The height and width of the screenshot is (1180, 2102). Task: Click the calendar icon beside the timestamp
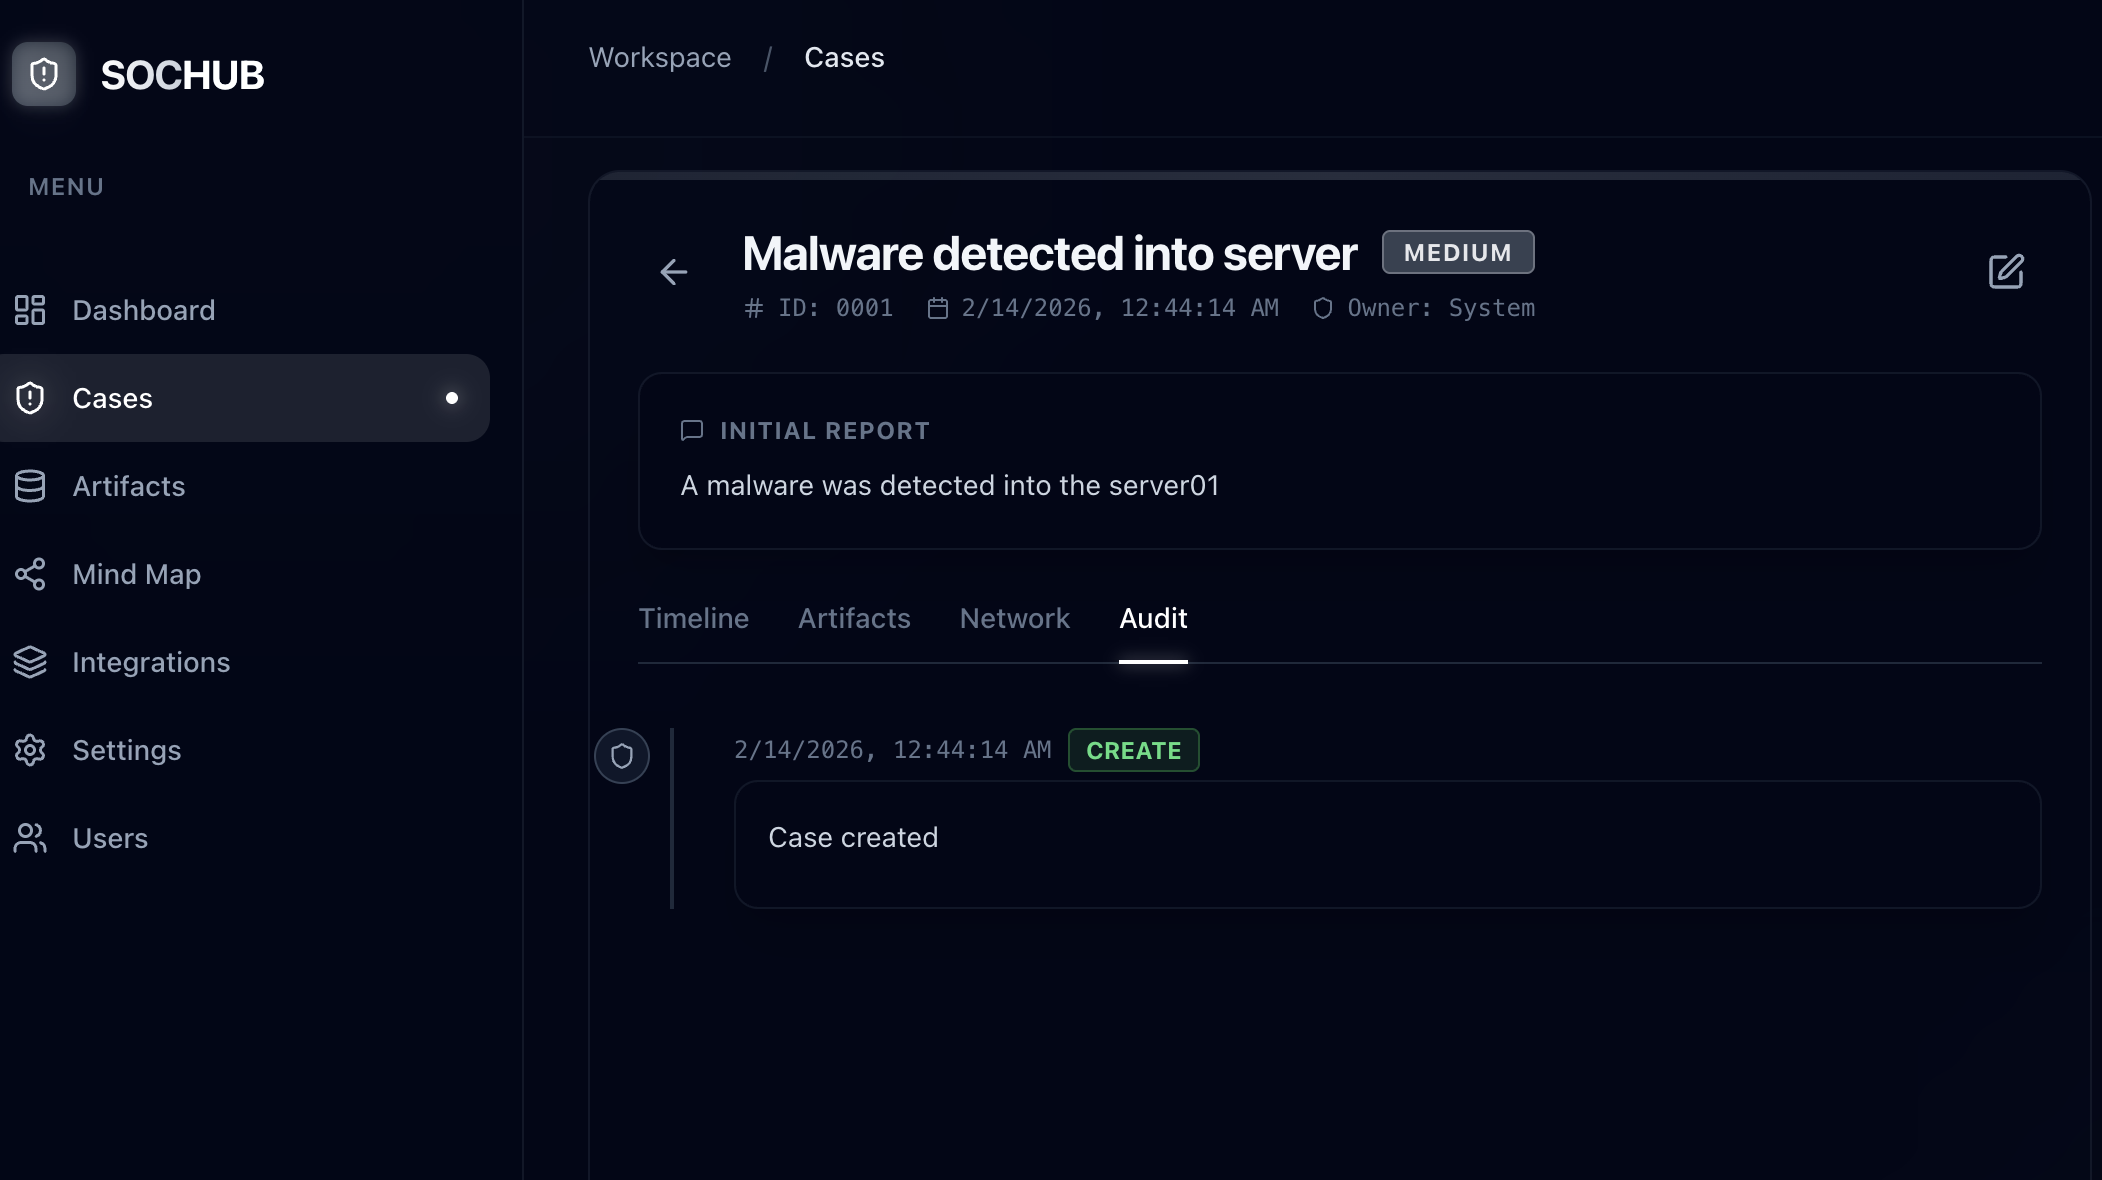[x=936, y=307]
